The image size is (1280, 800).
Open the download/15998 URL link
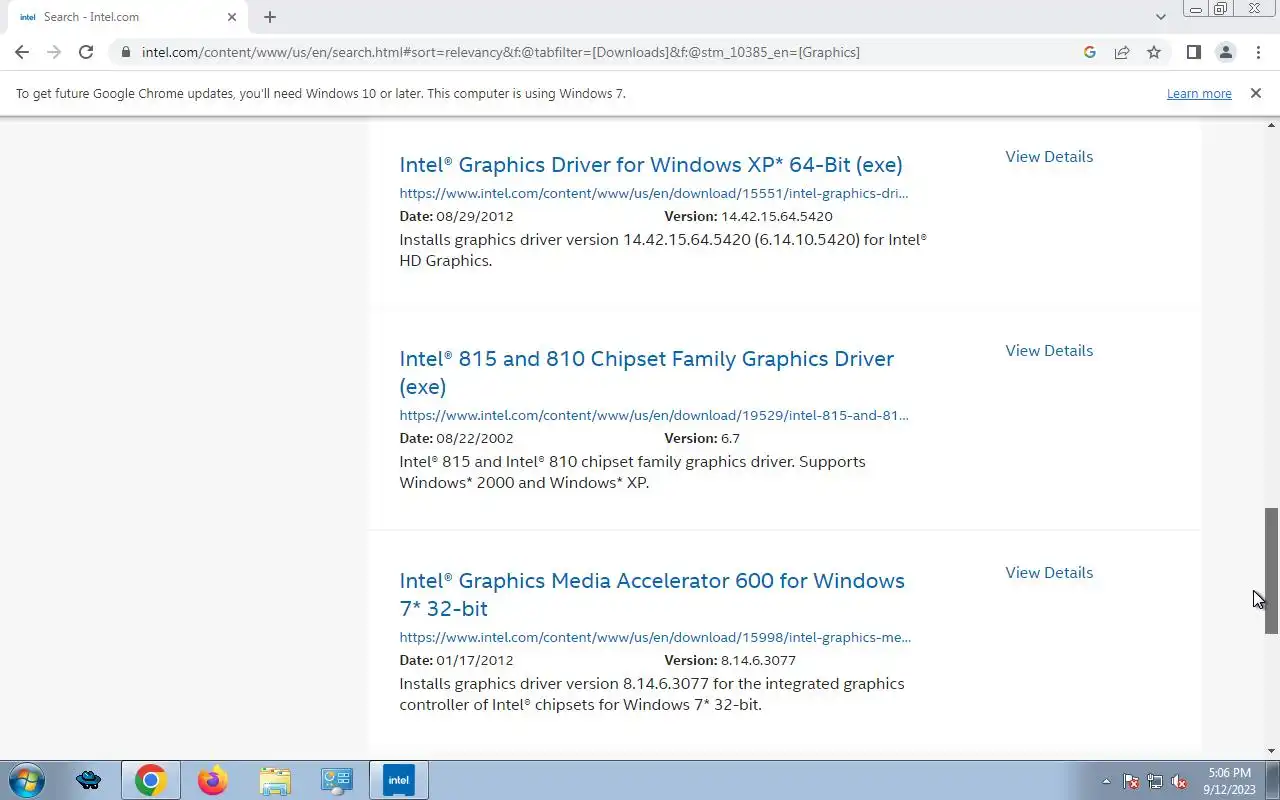pyautogui.click(x=655, y=637)
